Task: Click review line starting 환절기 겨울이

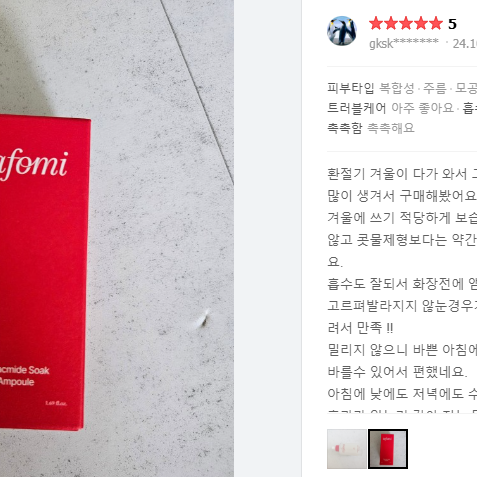Action: tap(402, 174)
